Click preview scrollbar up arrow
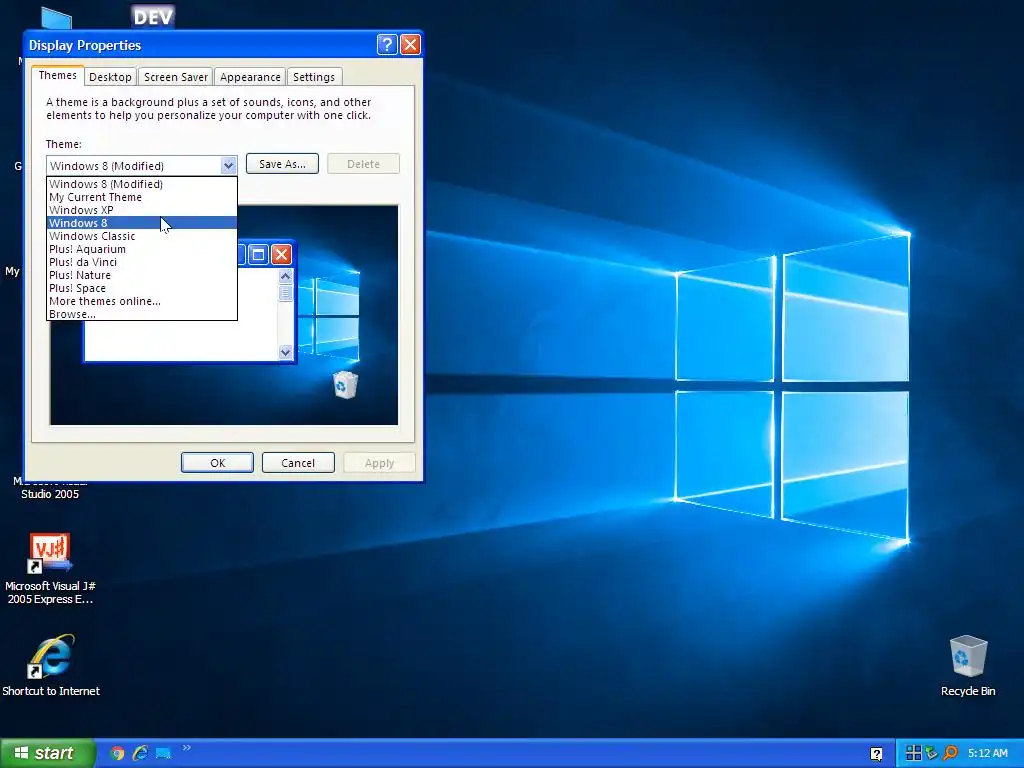1024x768 pixels. tap(285, 276)
